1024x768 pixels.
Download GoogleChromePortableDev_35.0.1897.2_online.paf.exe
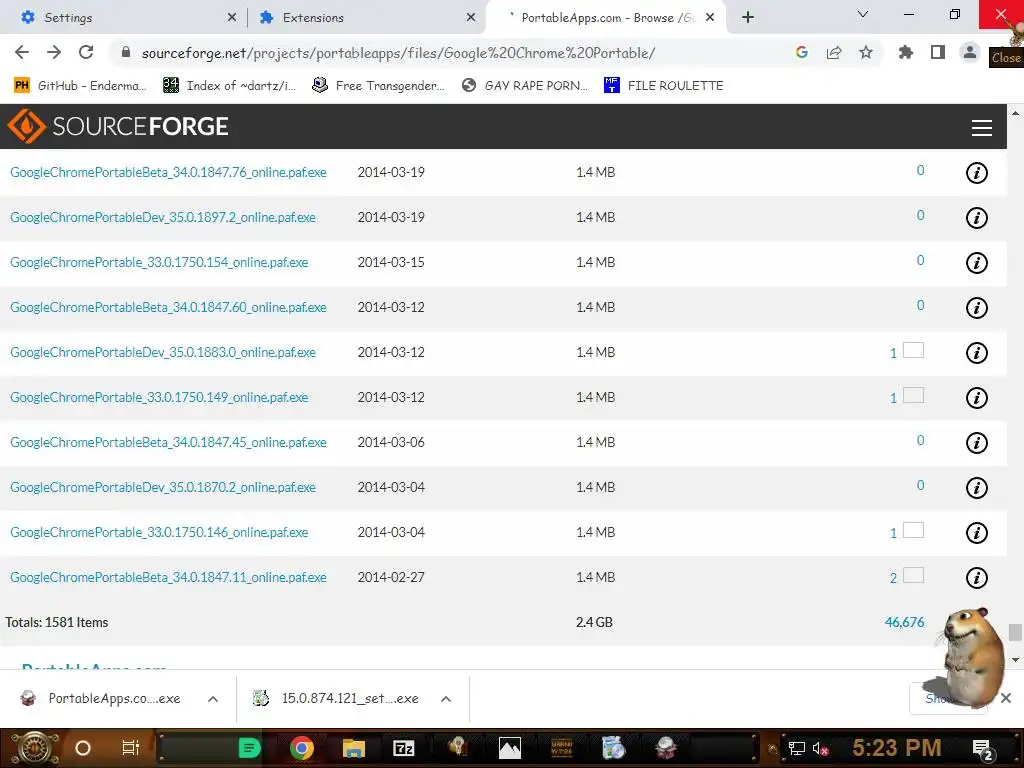[x=163, y=217]
